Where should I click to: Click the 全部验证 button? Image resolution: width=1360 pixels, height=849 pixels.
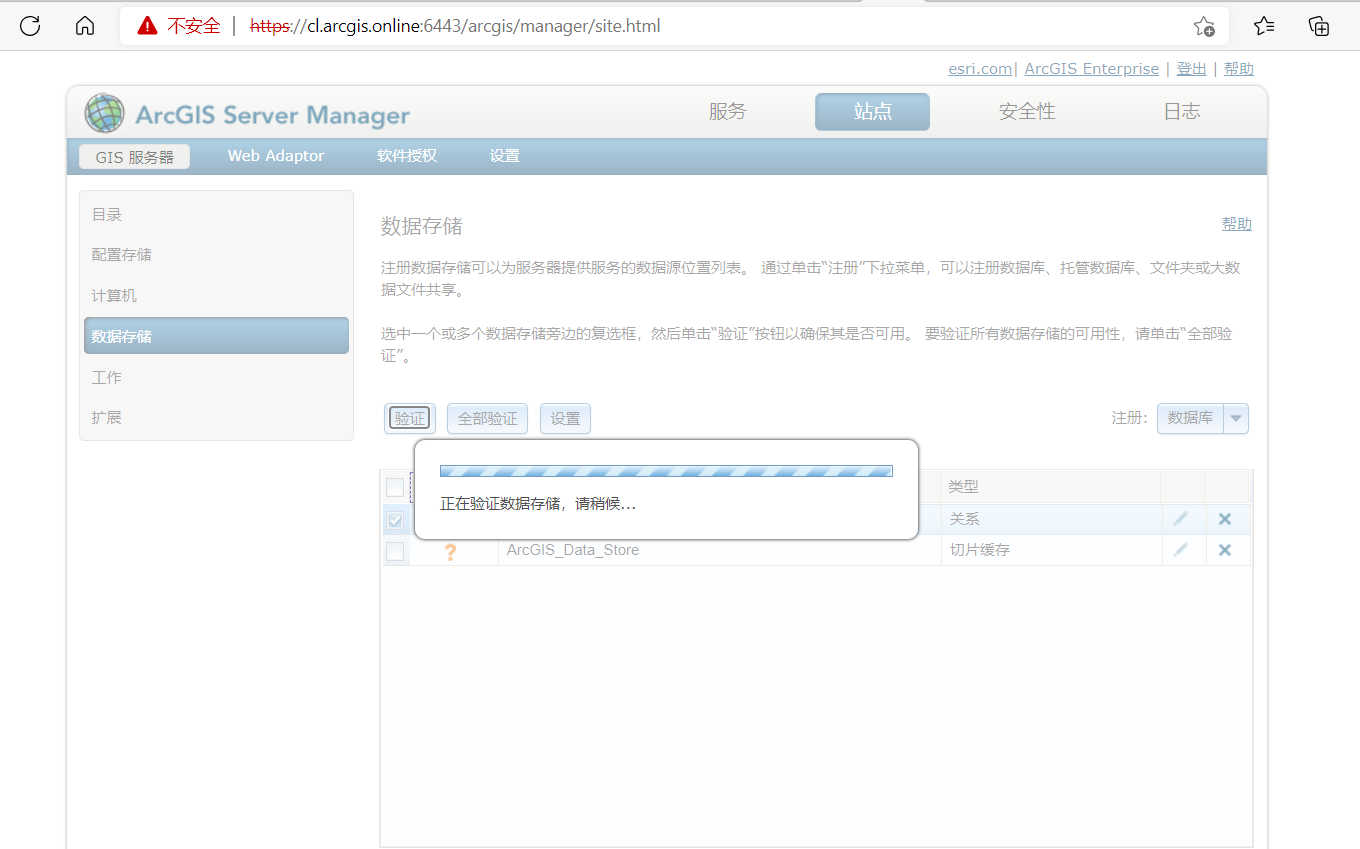pyautogui.click(x=487, y=418)
